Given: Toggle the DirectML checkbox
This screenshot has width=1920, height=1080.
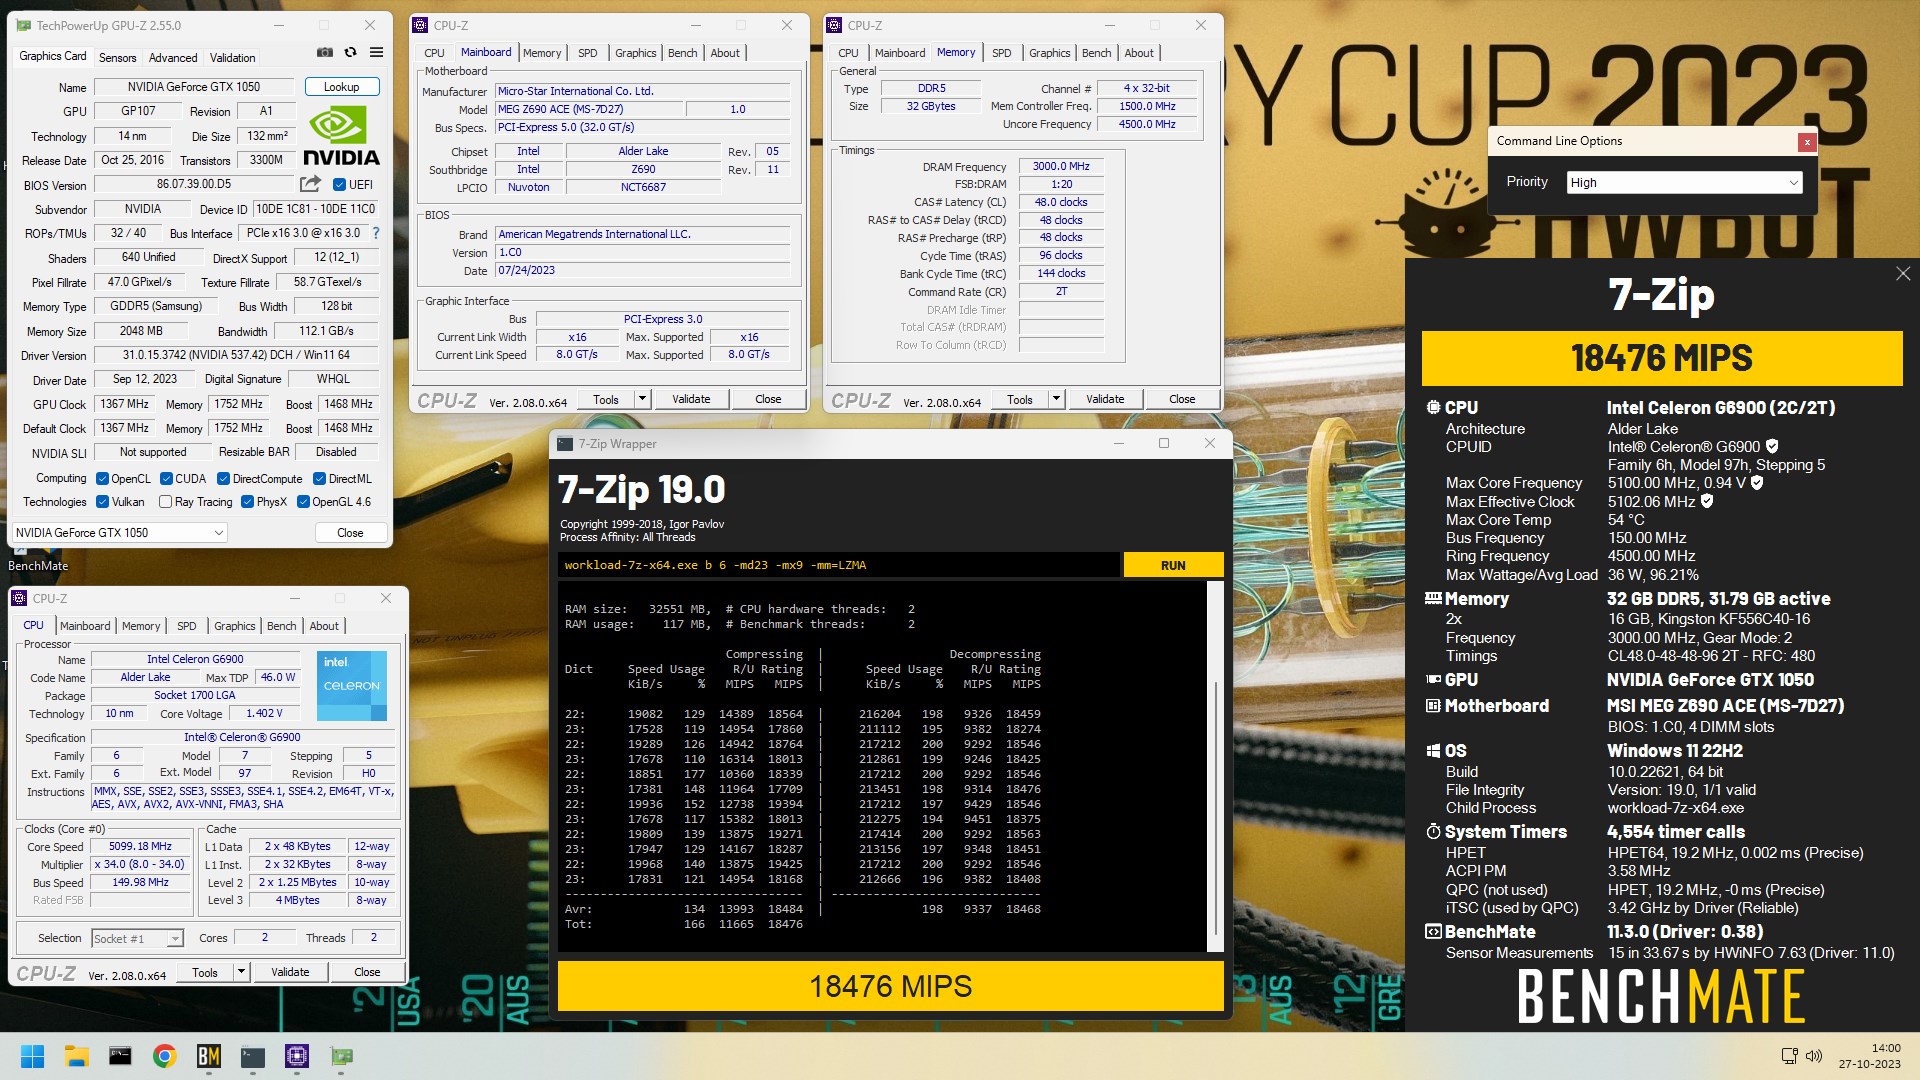Looking at the screenshot, I should [320, 479].
